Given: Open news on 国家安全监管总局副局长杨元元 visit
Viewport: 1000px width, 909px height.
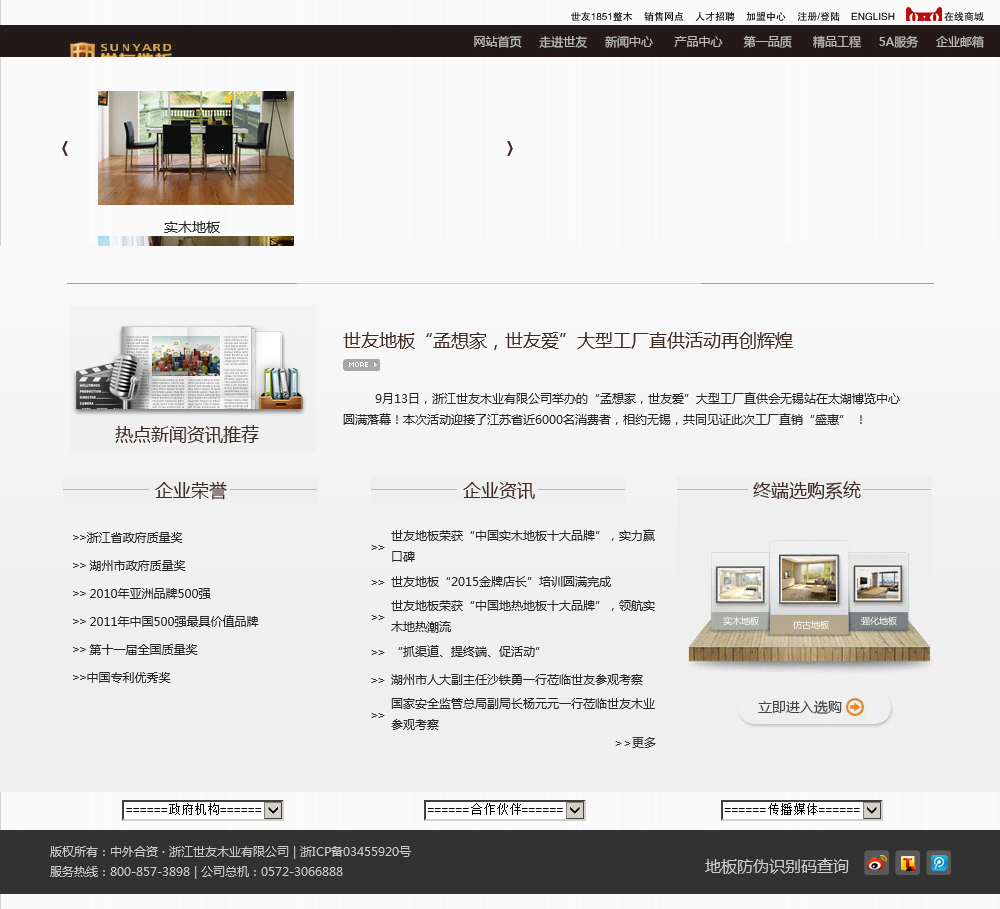Looking at the screenshot, I should [523, 714].
